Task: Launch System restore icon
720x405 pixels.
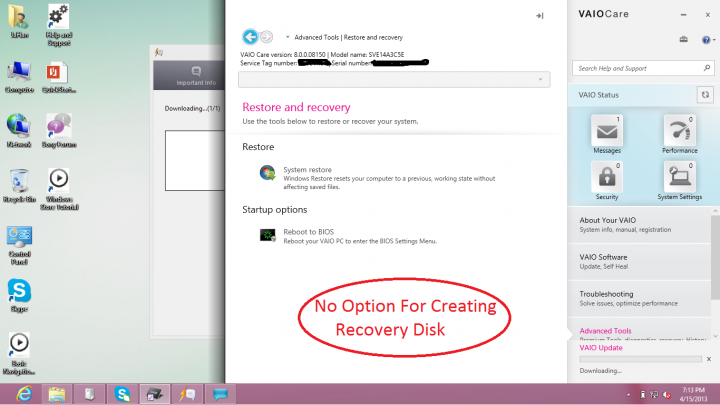Action: coord(267,173)
